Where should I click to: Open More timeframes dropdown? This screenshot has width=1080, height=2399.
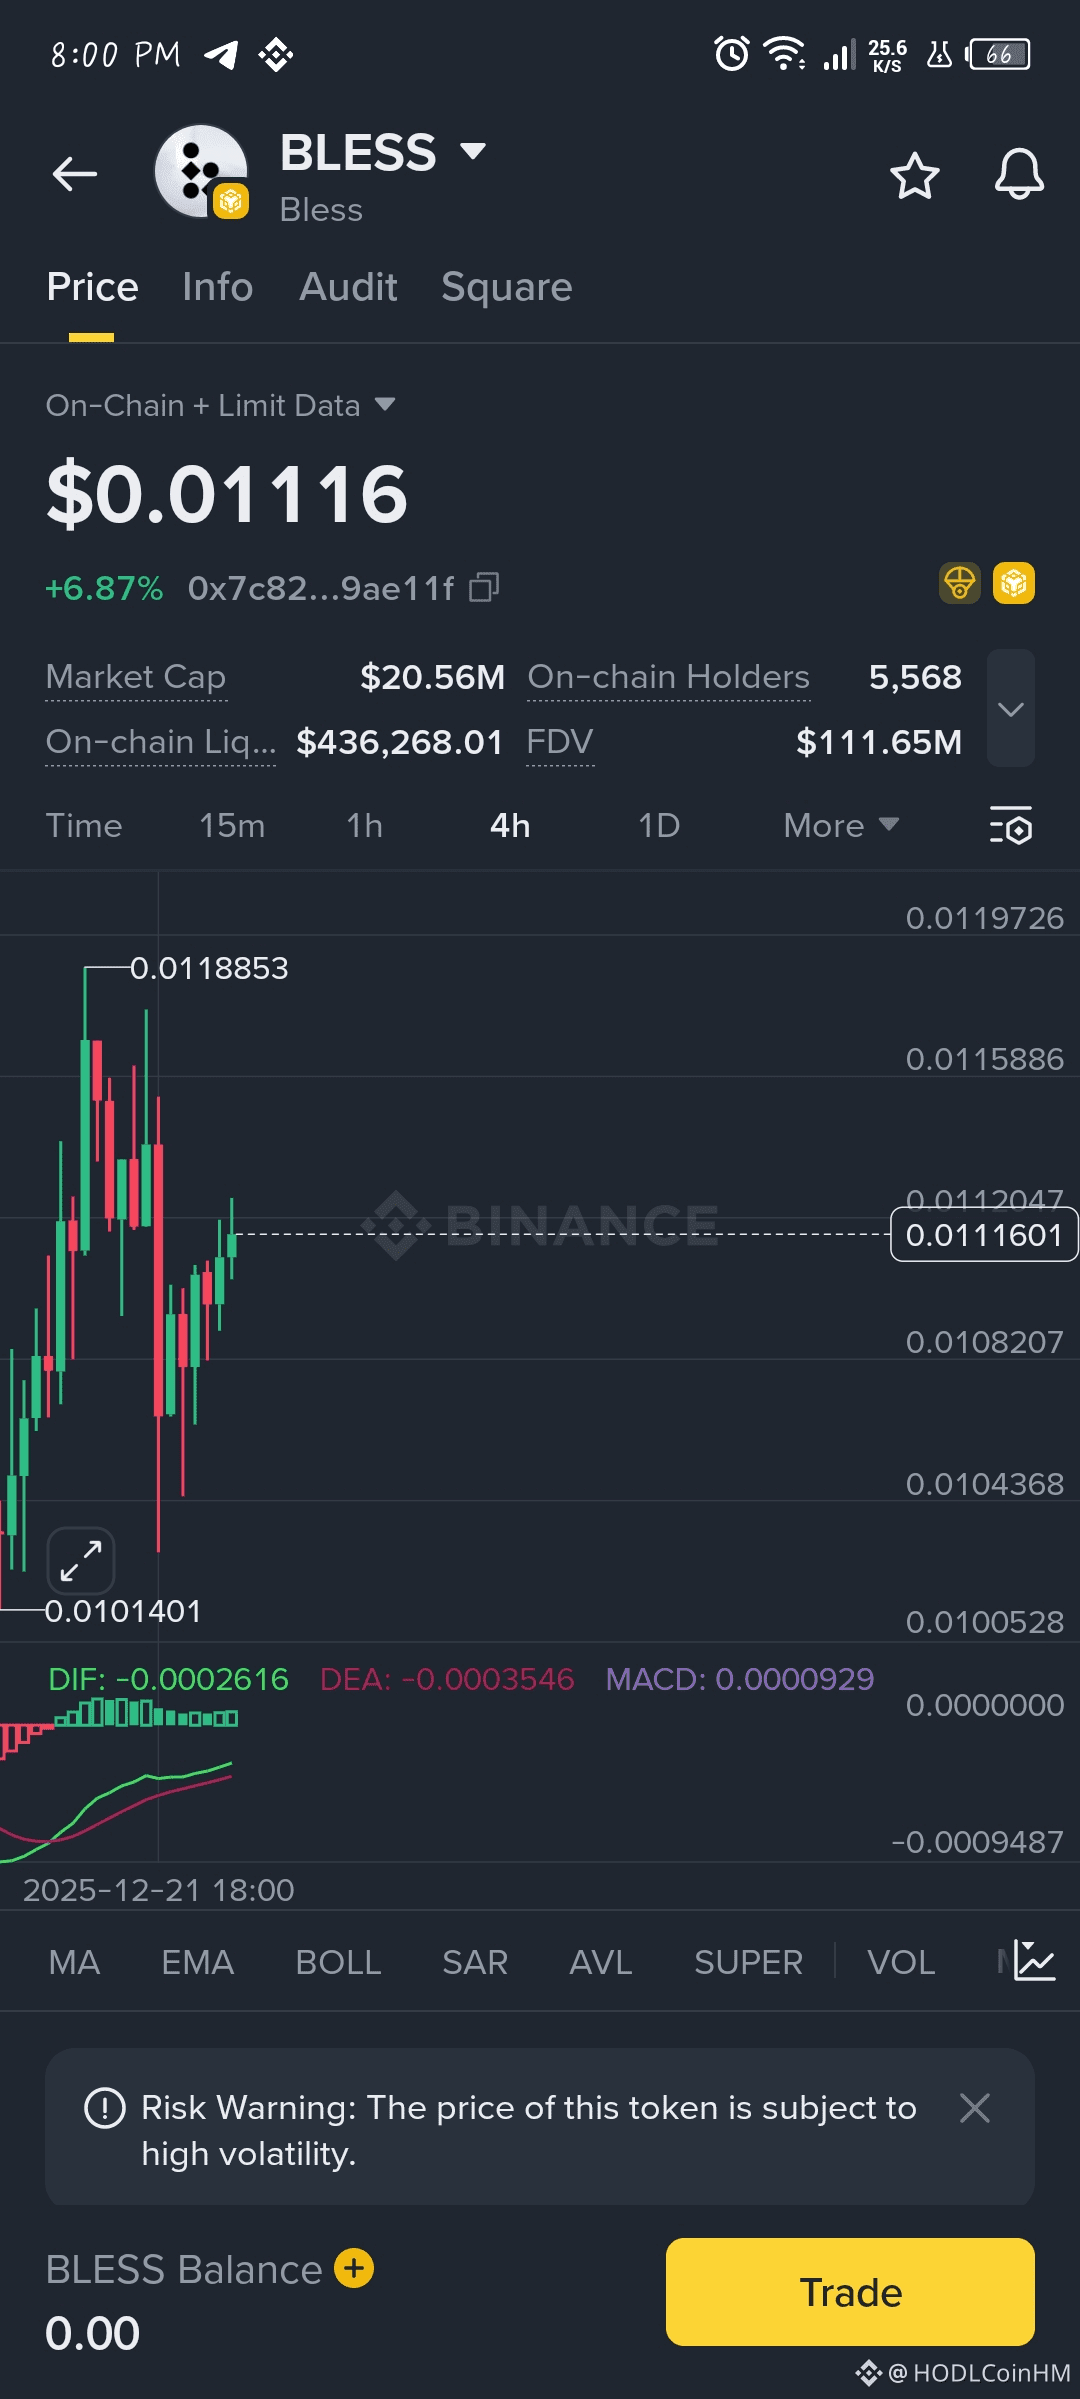click(x=841, y=825)
